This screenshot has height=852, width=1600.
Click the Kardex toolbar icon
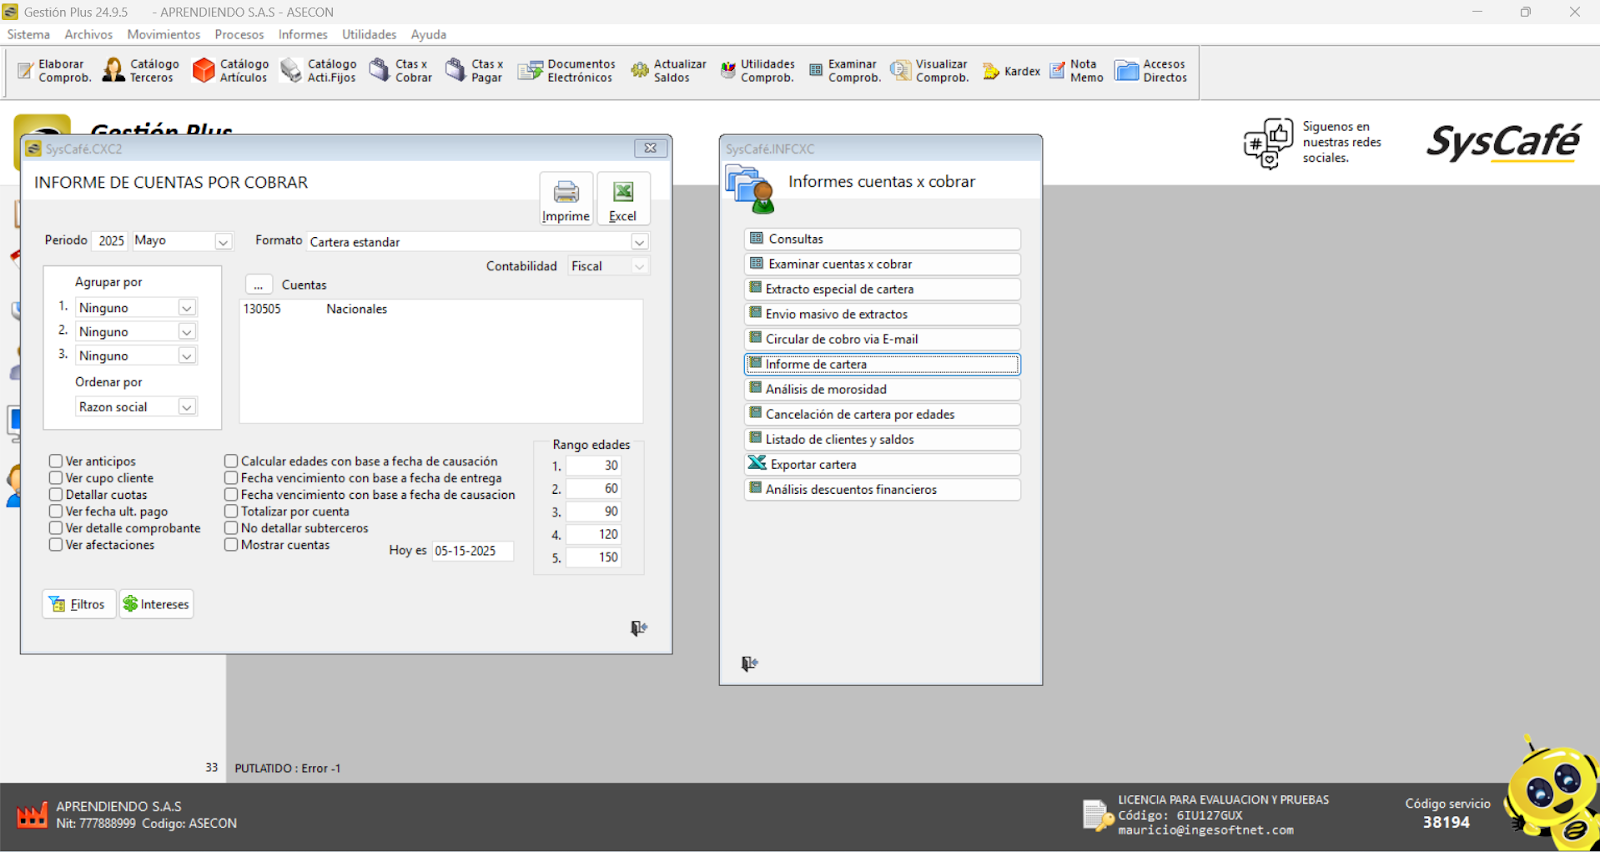[1011, 71]
